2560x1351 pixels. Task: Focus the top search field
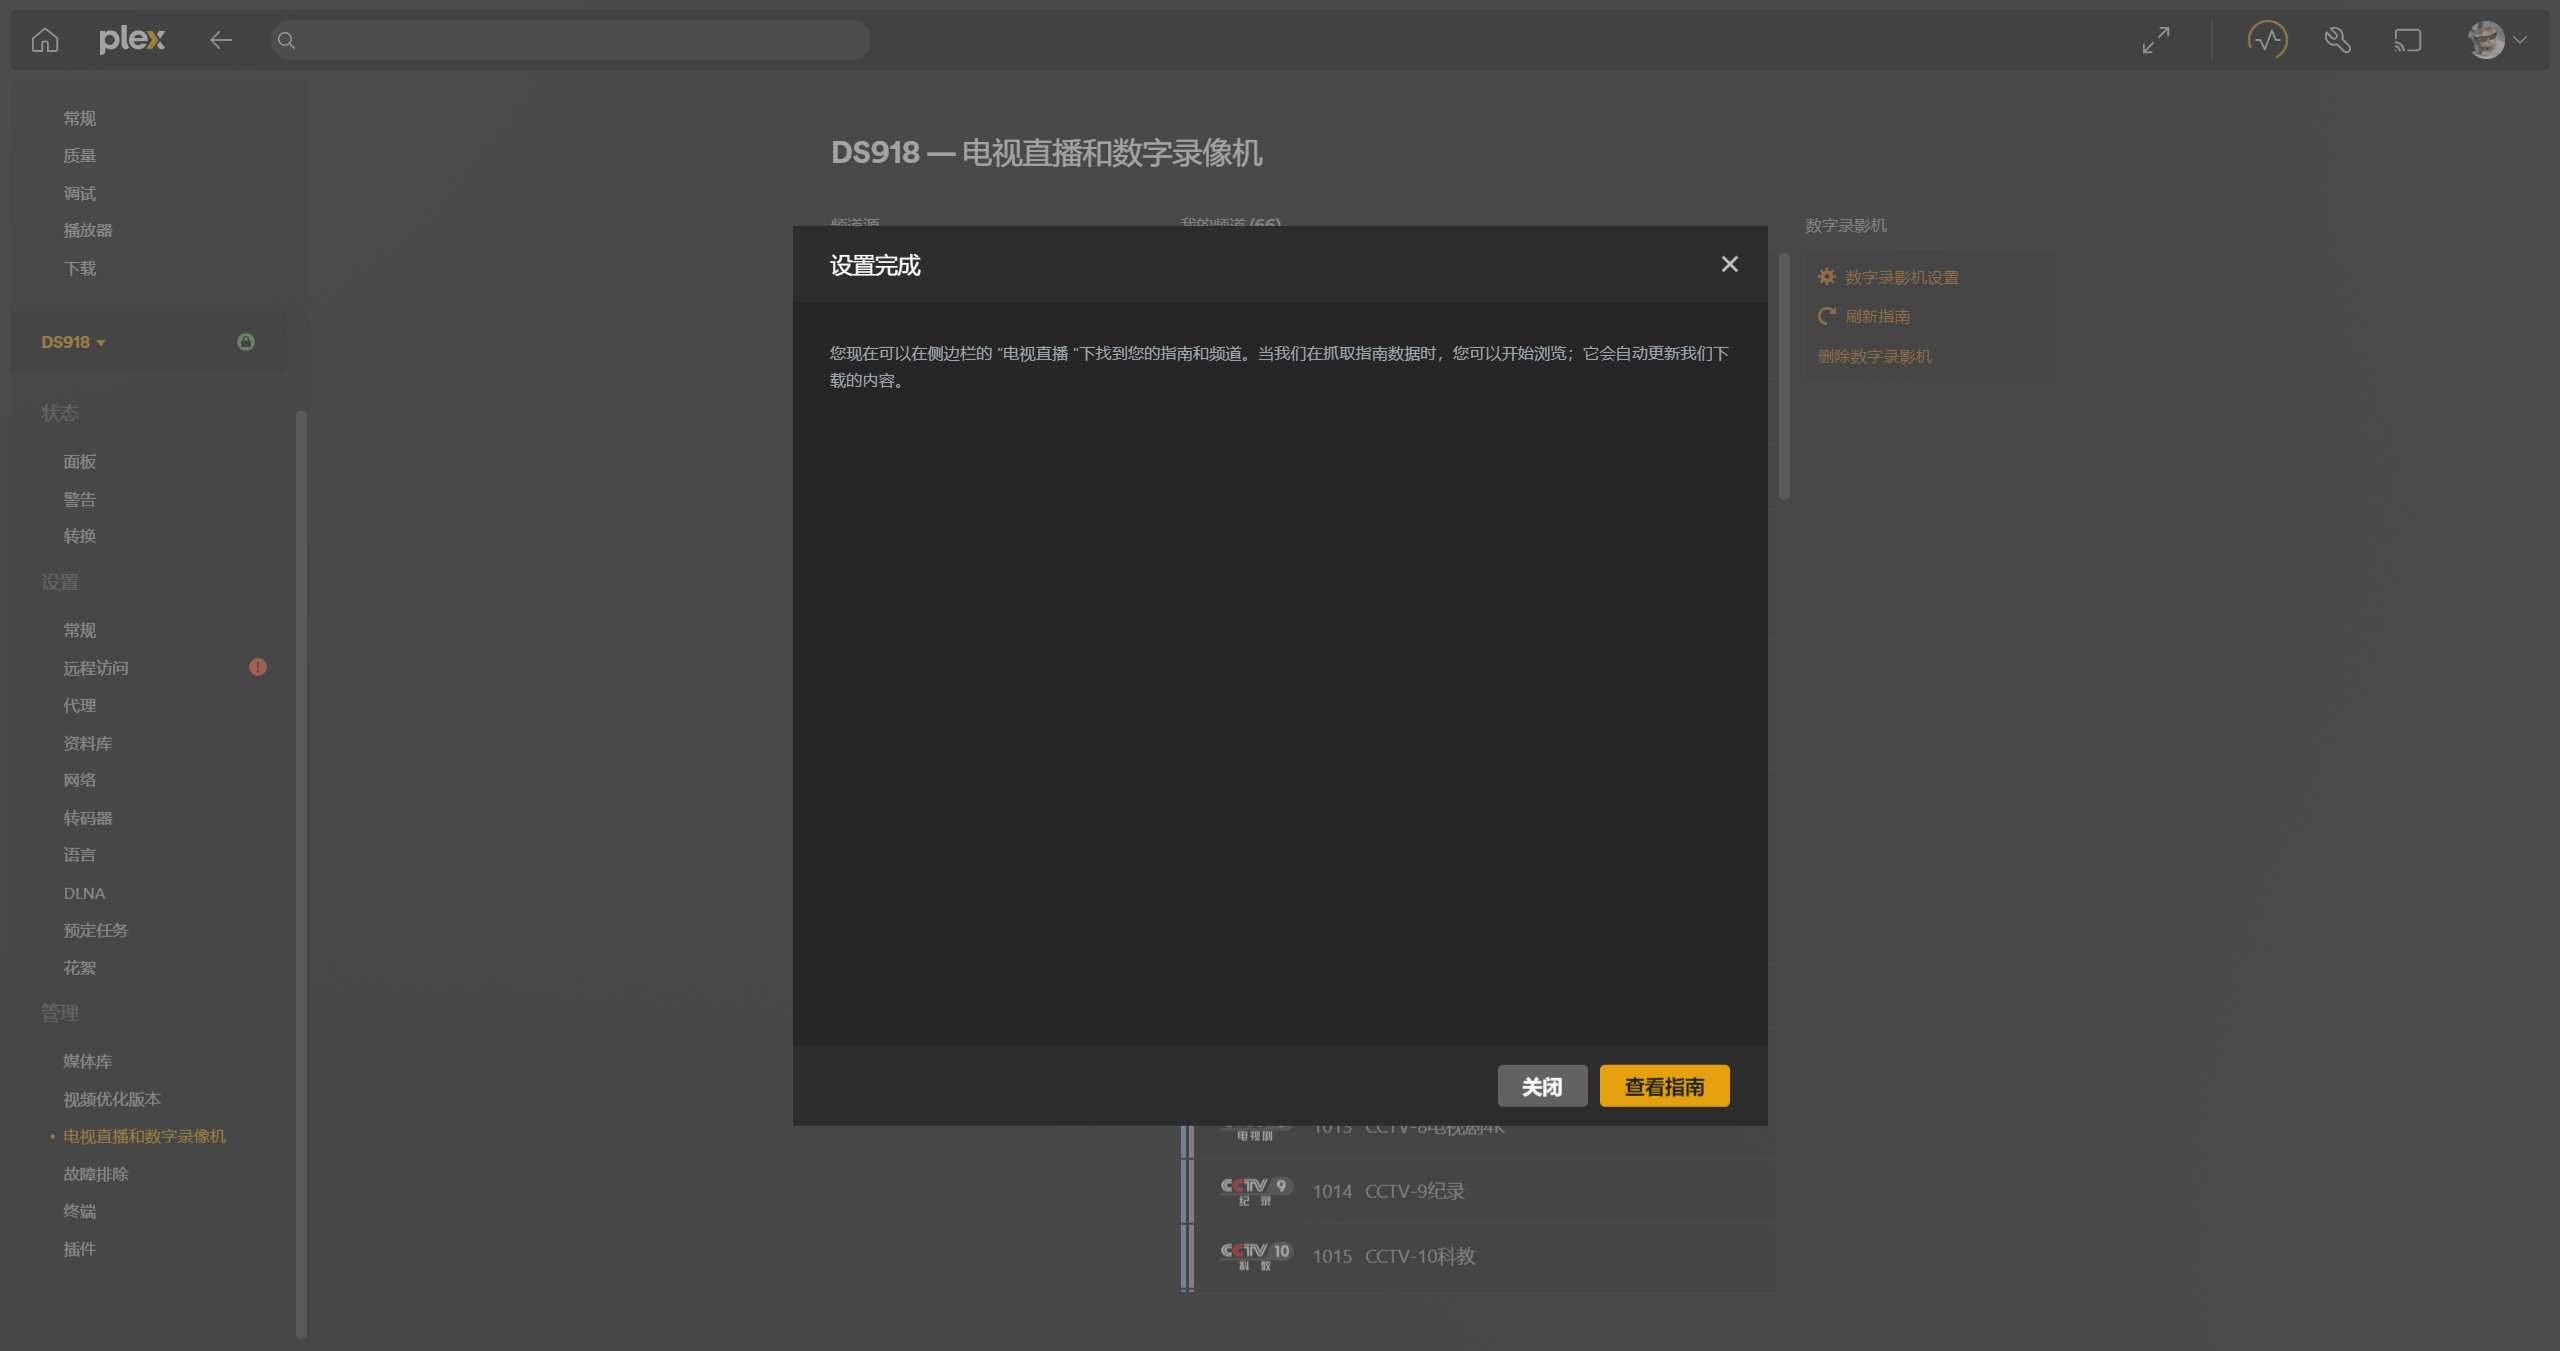pyautogui.click(x=570, y=40)
